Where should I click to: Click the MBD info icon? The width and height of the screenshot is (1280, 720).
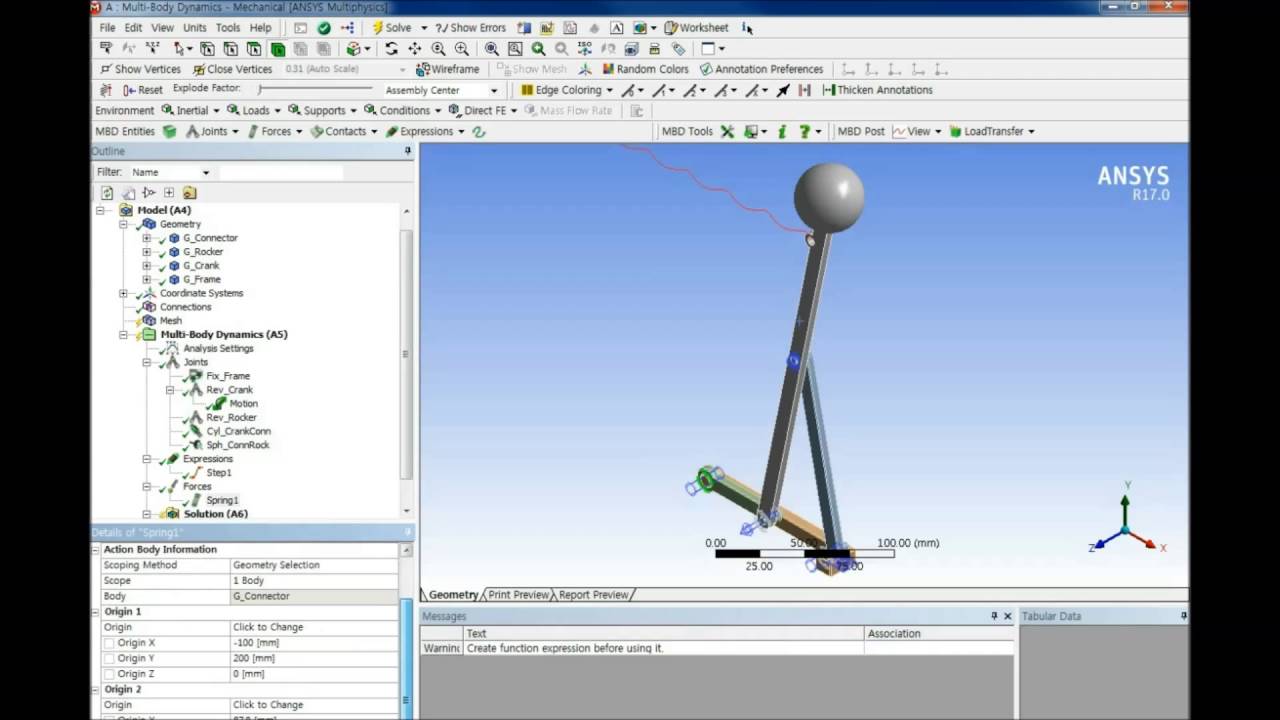[781, 131]
